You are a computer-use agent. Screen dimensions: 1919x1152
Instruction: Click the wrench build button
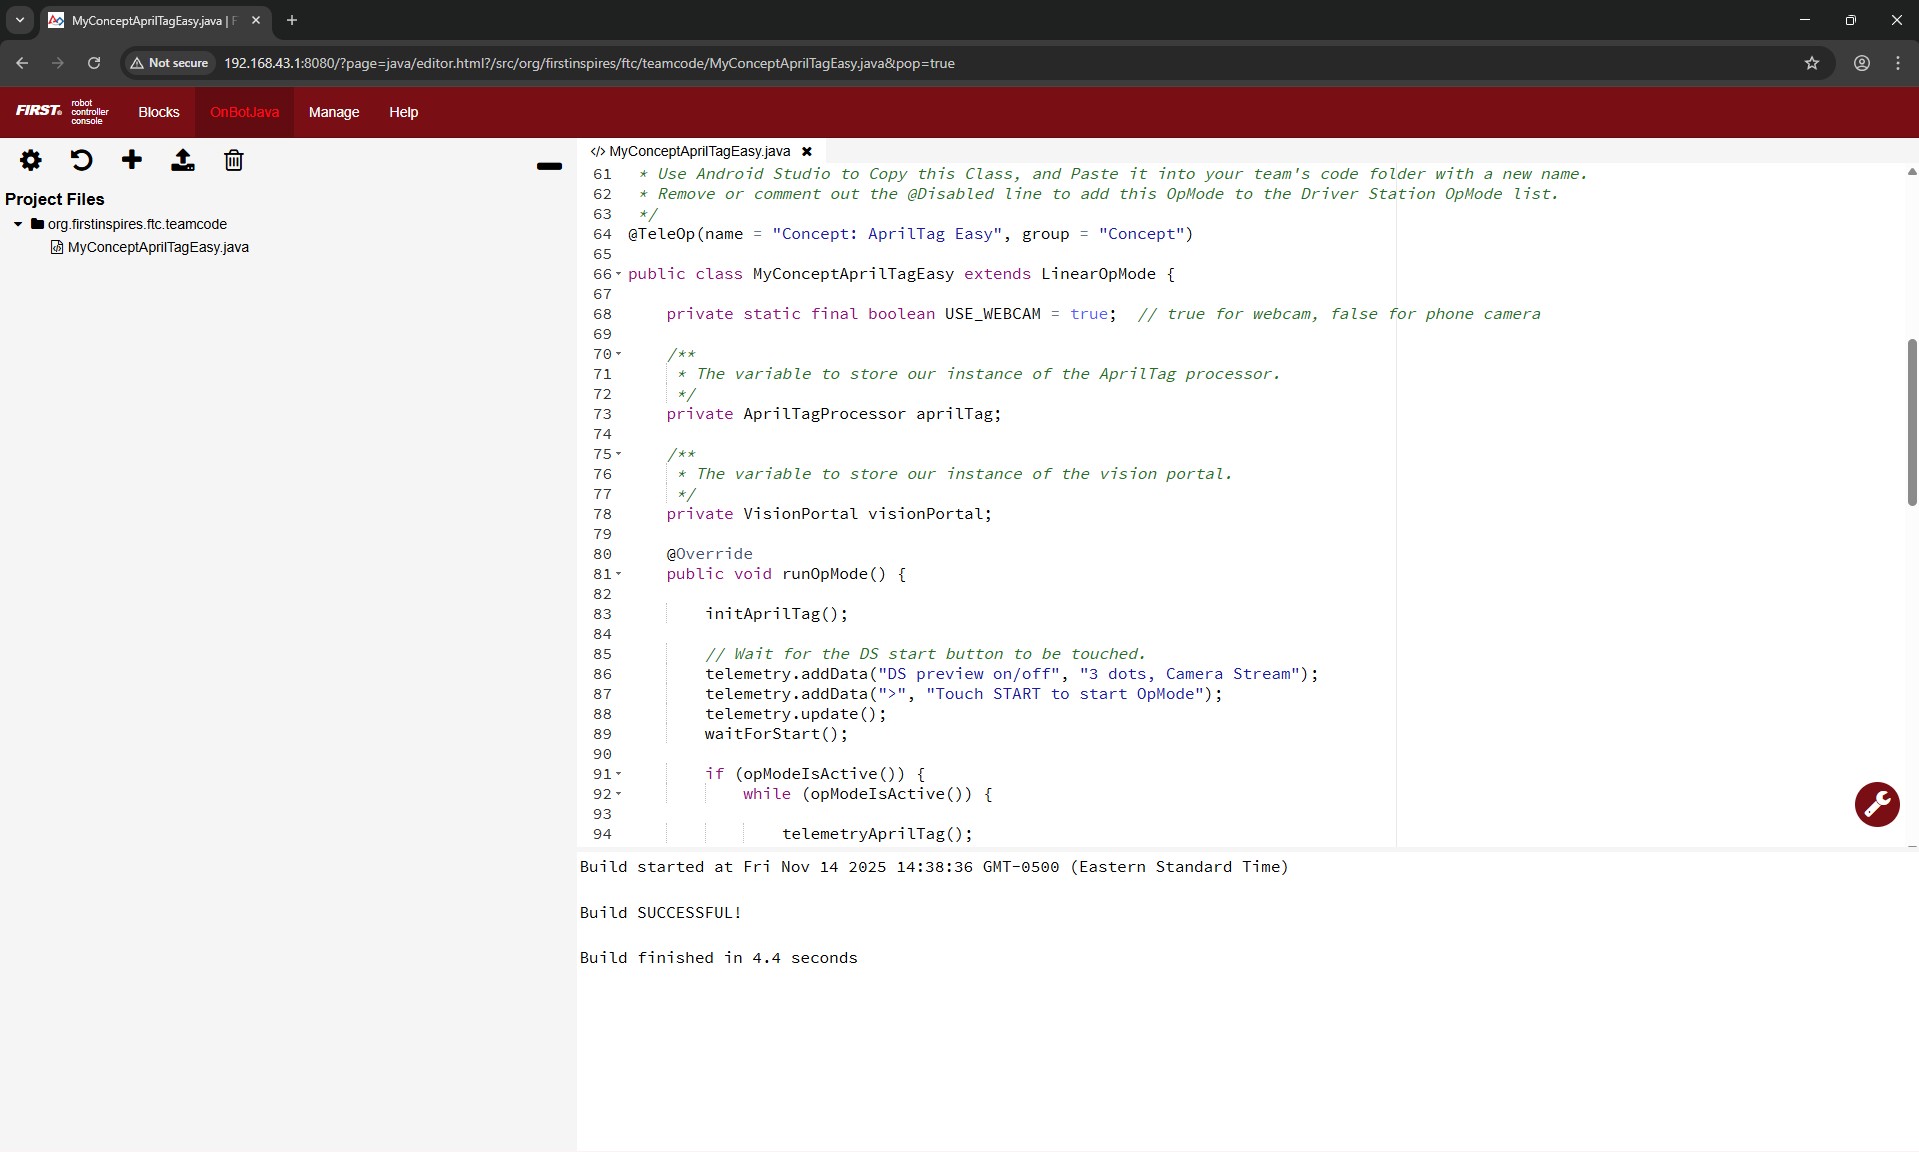click(1876, 804)
